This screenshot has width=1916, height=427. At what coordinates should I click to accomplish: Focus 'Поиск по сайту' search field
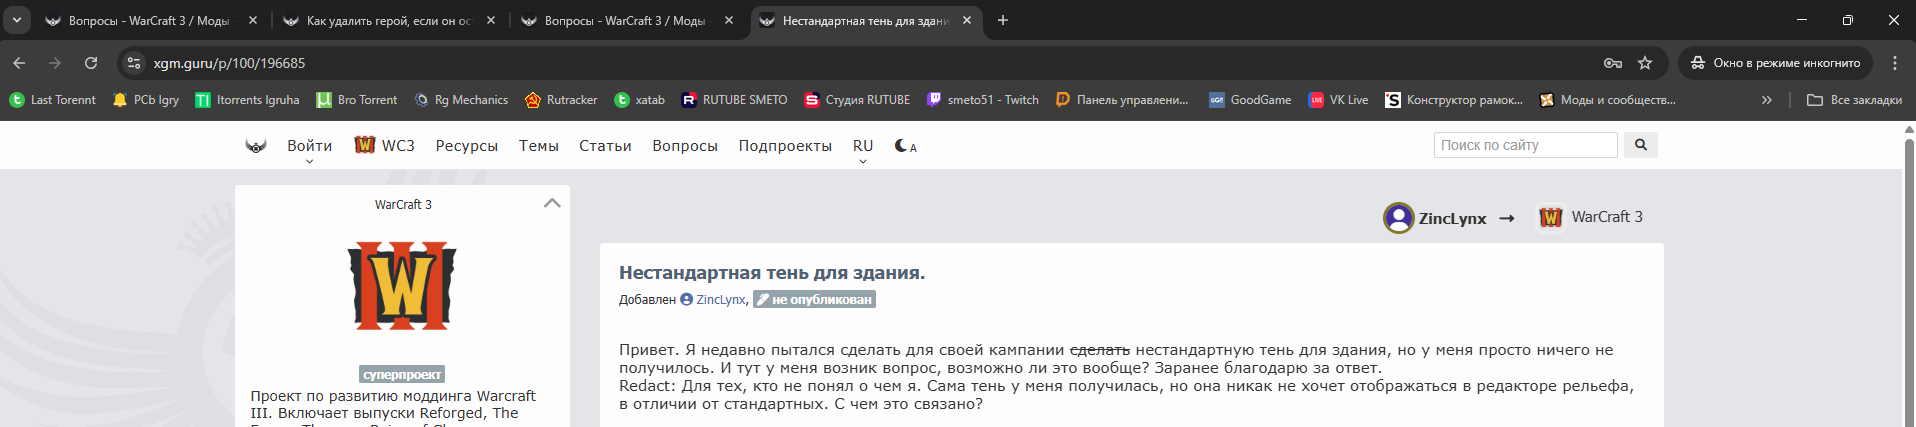click(1525, 145)
